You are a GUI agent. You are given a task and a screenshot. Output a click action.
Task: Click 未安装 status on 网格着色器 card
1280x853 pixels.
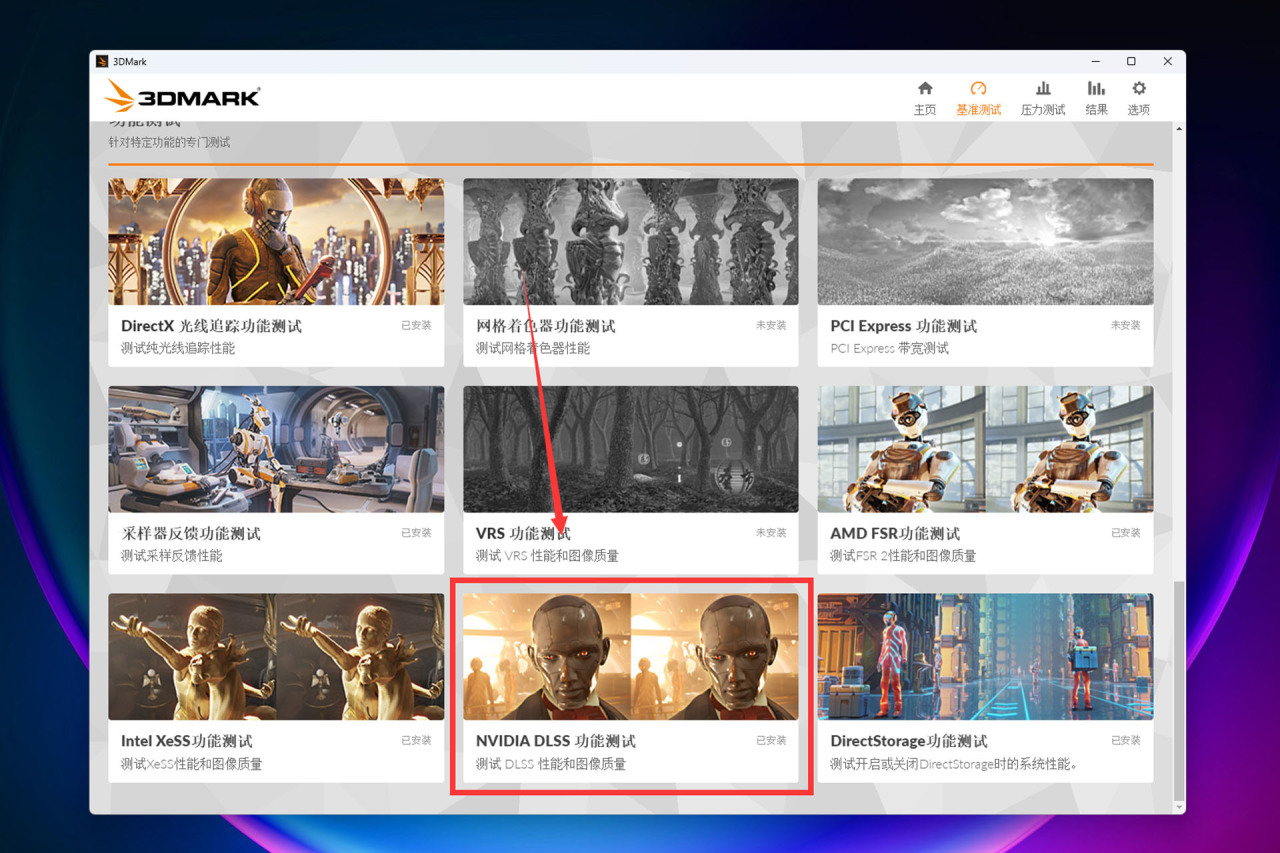(x=771, y=325)
